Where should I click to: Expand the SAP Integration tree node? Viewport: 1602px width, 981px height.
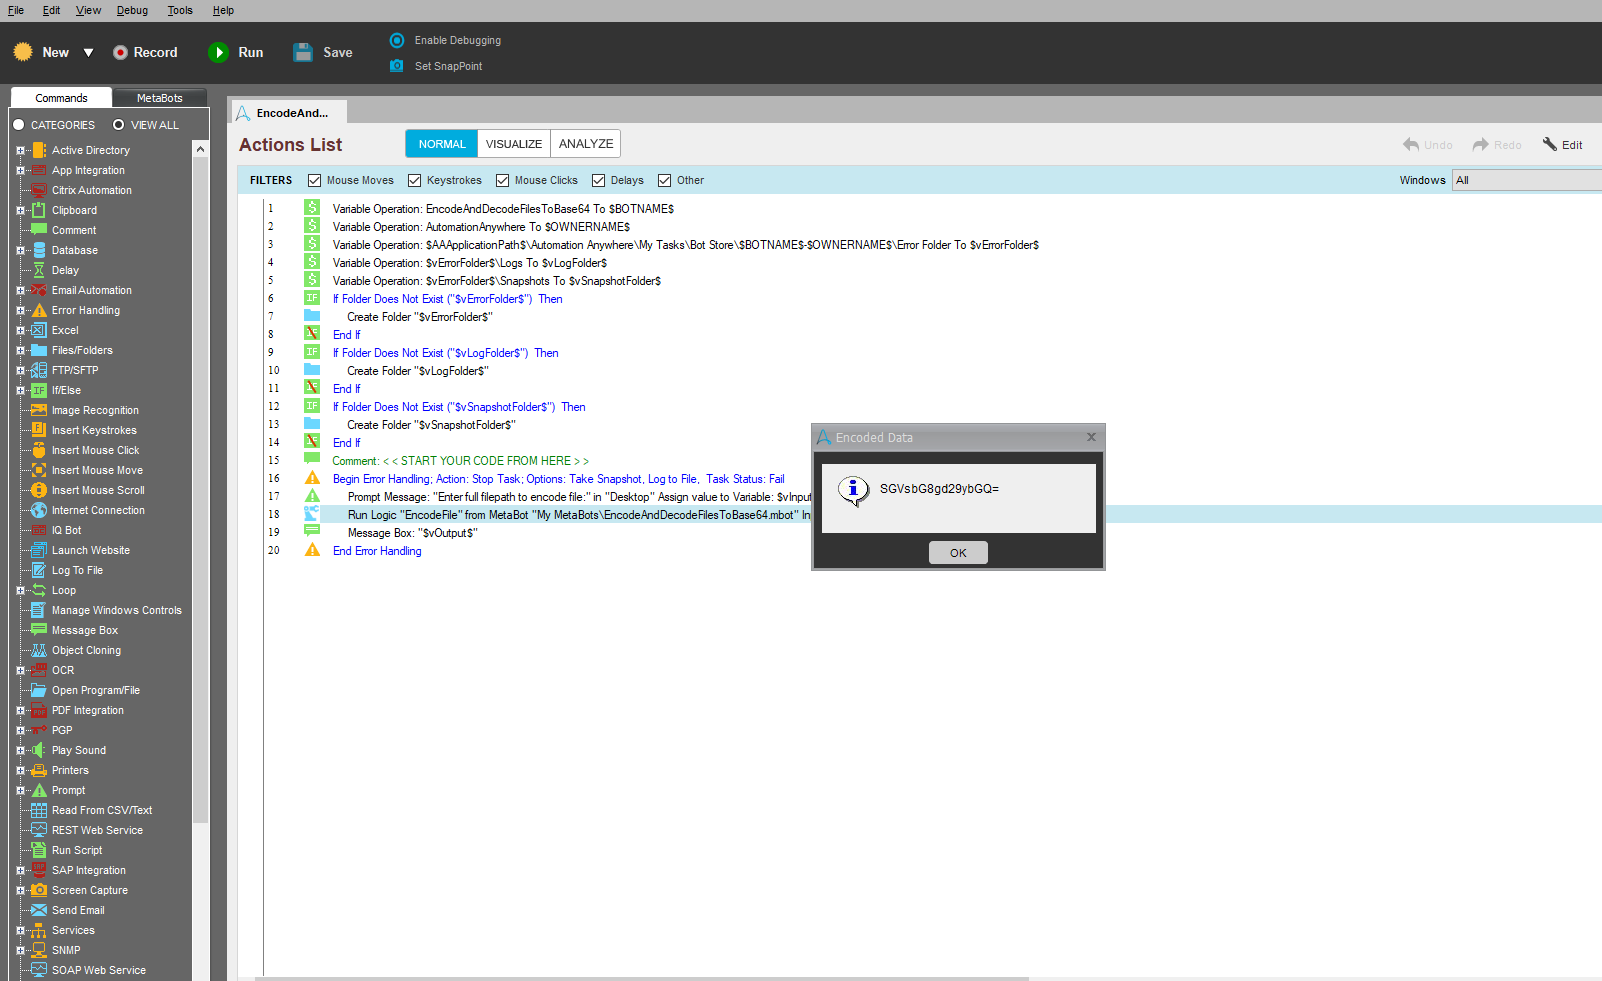tap(20, 870)
